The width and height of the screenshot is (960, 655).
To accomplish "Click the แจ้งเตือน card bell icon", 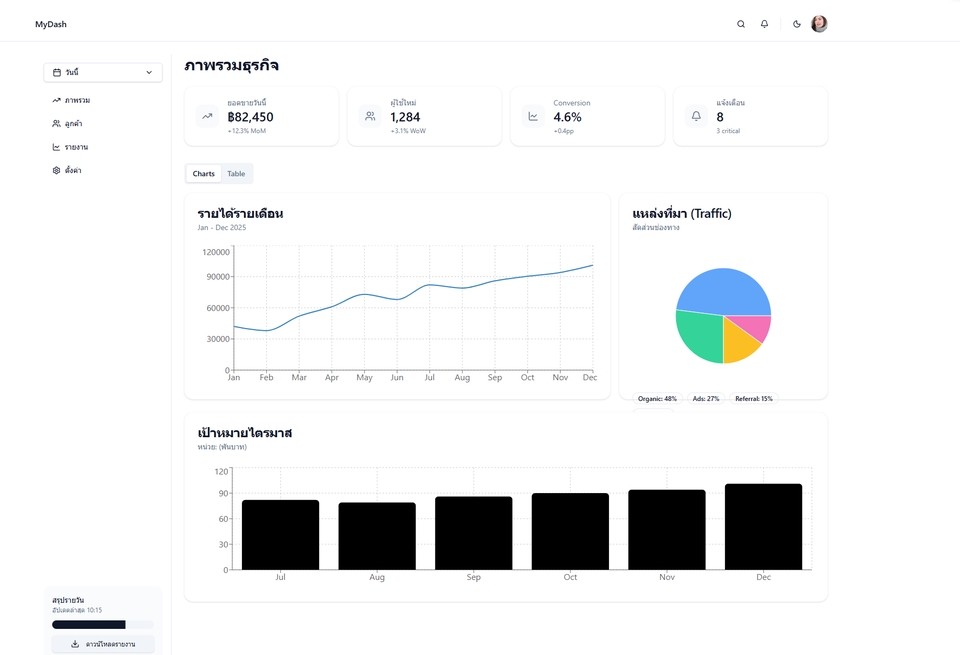I will click(695, 116).
